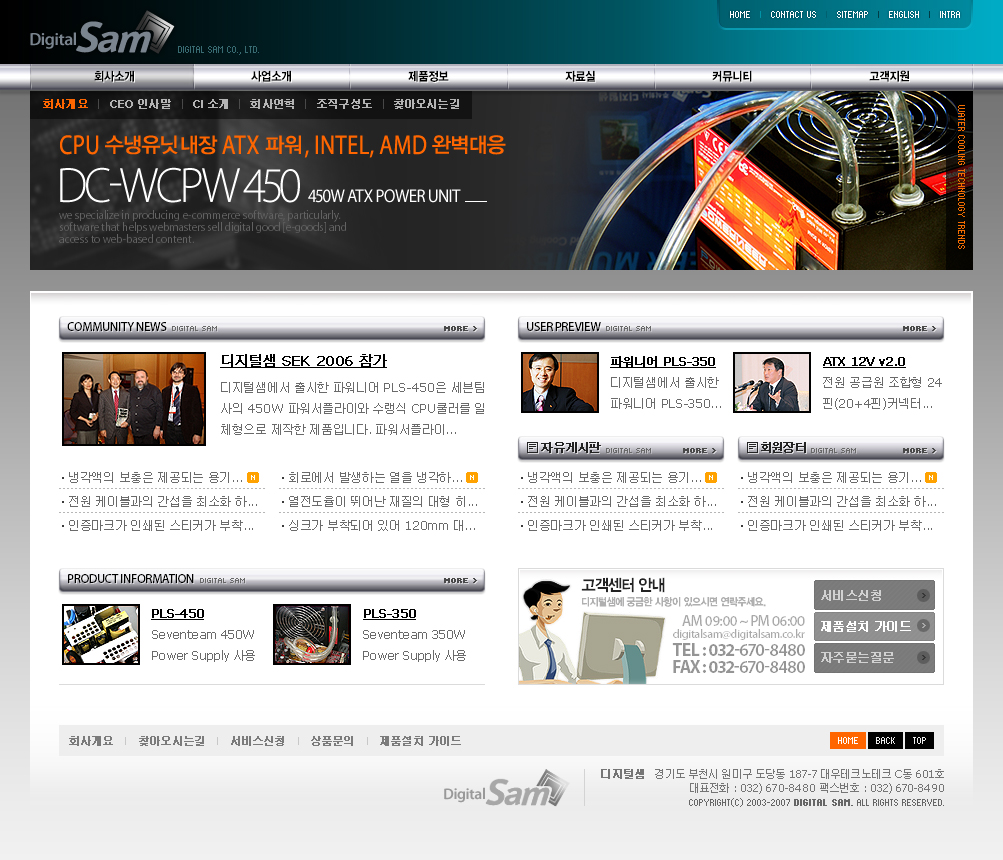Click the 자유게시판 board icon
Image resolution: width=1003 pixels, height=860 pixels.
pos(532,448)
